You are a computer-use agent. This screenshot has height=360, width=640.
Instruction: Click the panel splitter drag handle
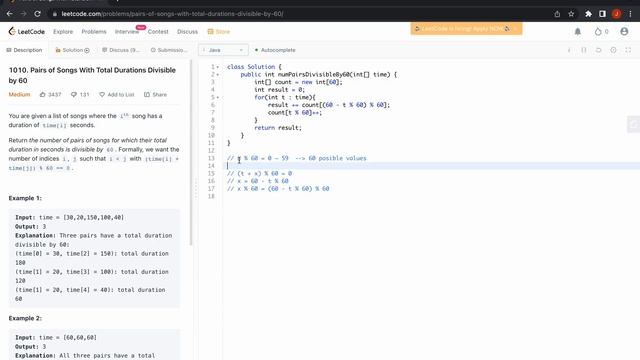coord(196,189)
